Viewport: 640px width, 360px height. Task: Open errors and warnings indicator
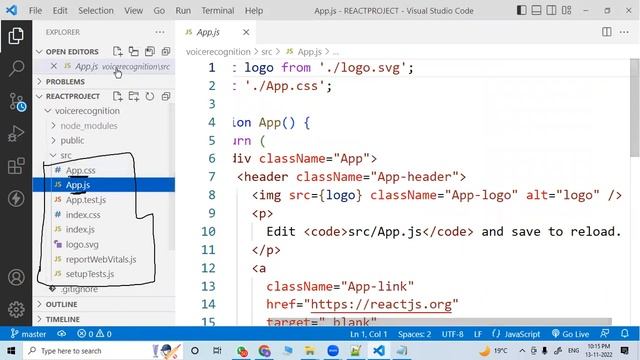[x=94, y=334]
